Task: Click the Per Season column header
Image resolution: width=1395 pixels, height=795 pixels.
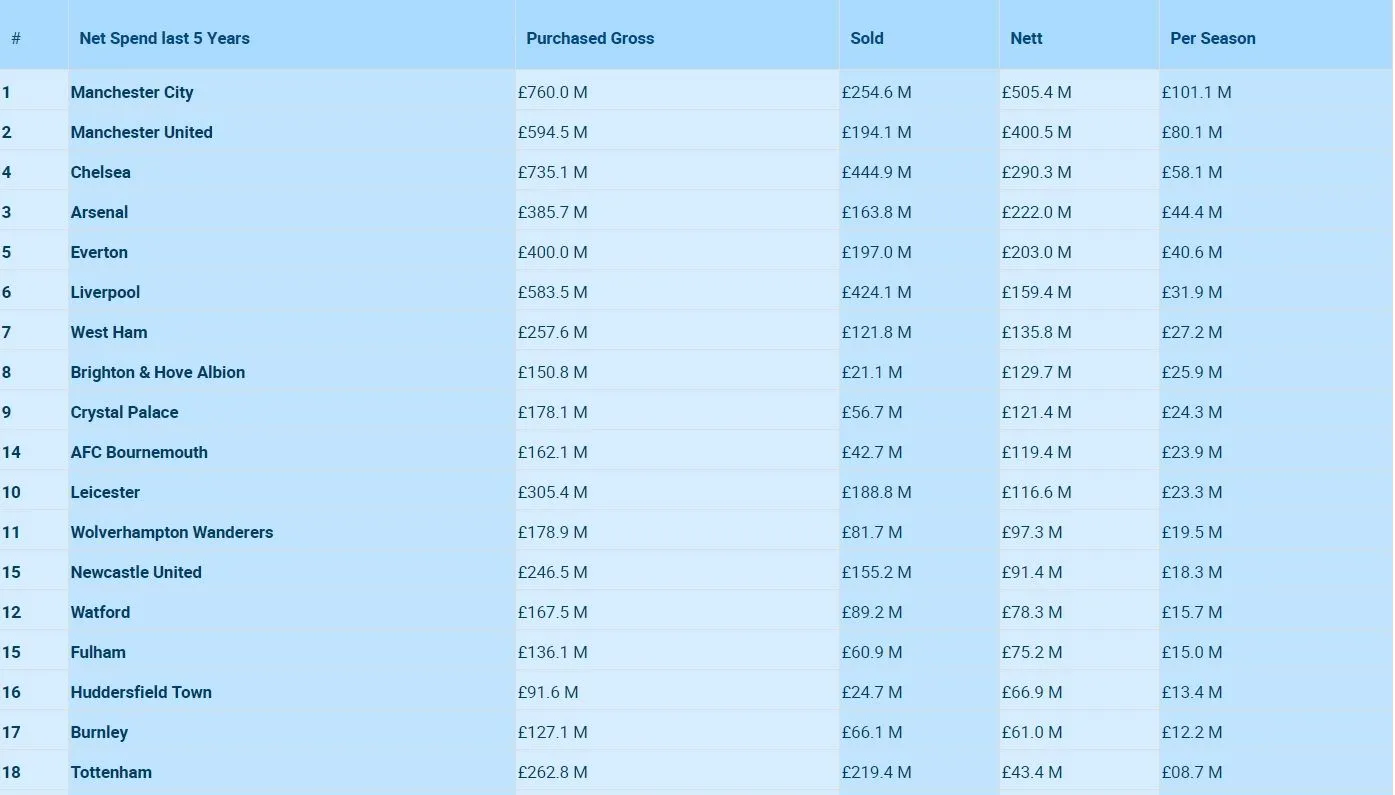Action: point(1212,39)
